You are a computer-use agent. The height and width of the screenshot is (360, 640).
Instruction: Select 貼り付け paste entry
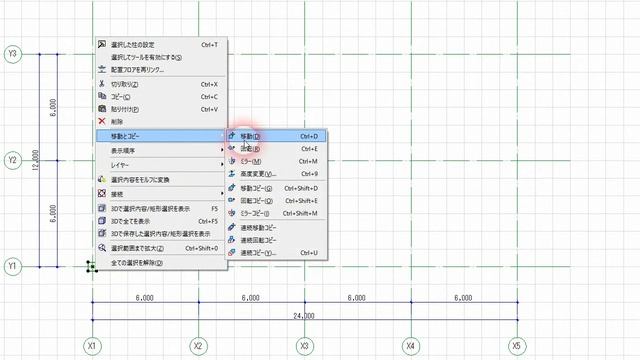(161, 109)
